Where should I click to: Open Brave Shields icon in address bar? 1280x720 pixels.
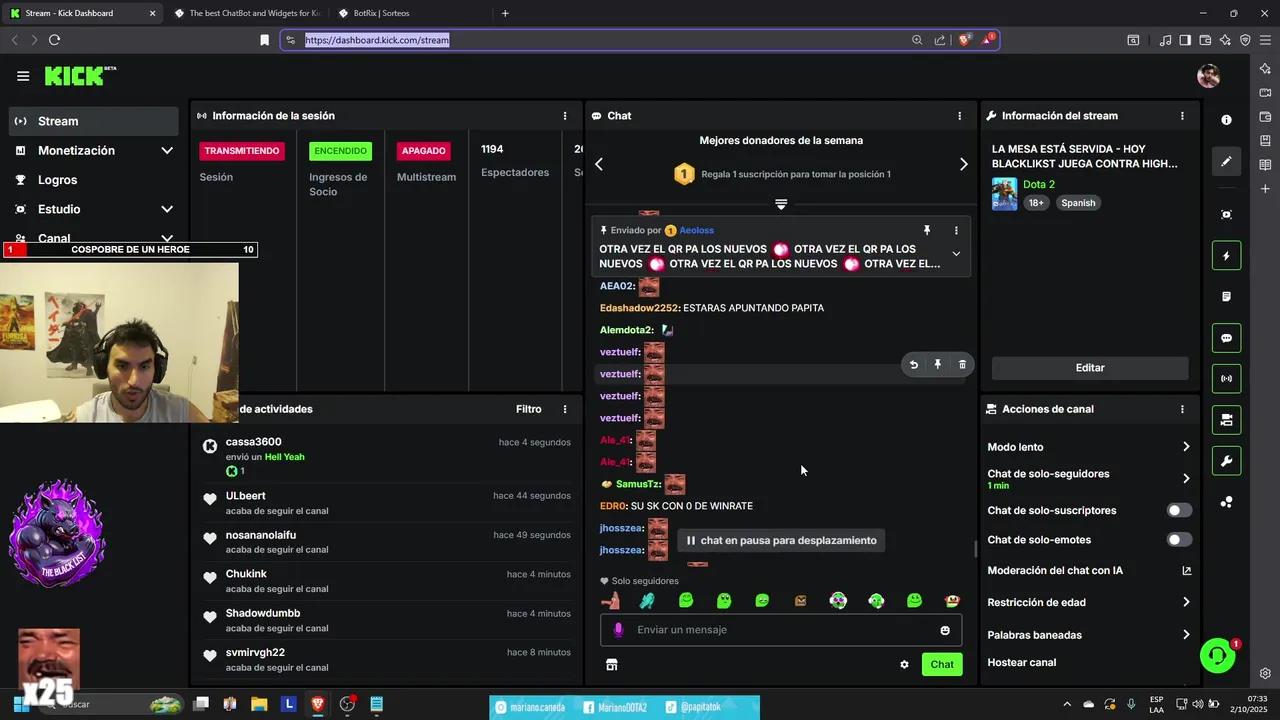point(964,40)
